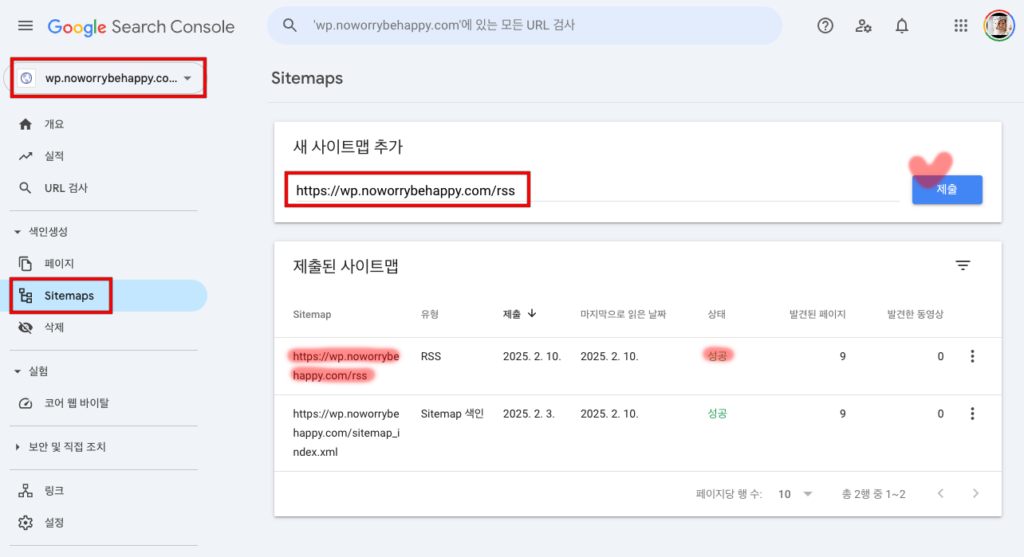Open the wp.noworrybehappy.com/rss sitemap entry
This screenshot has height=557, width=1024.
click(x=346, y=366)
